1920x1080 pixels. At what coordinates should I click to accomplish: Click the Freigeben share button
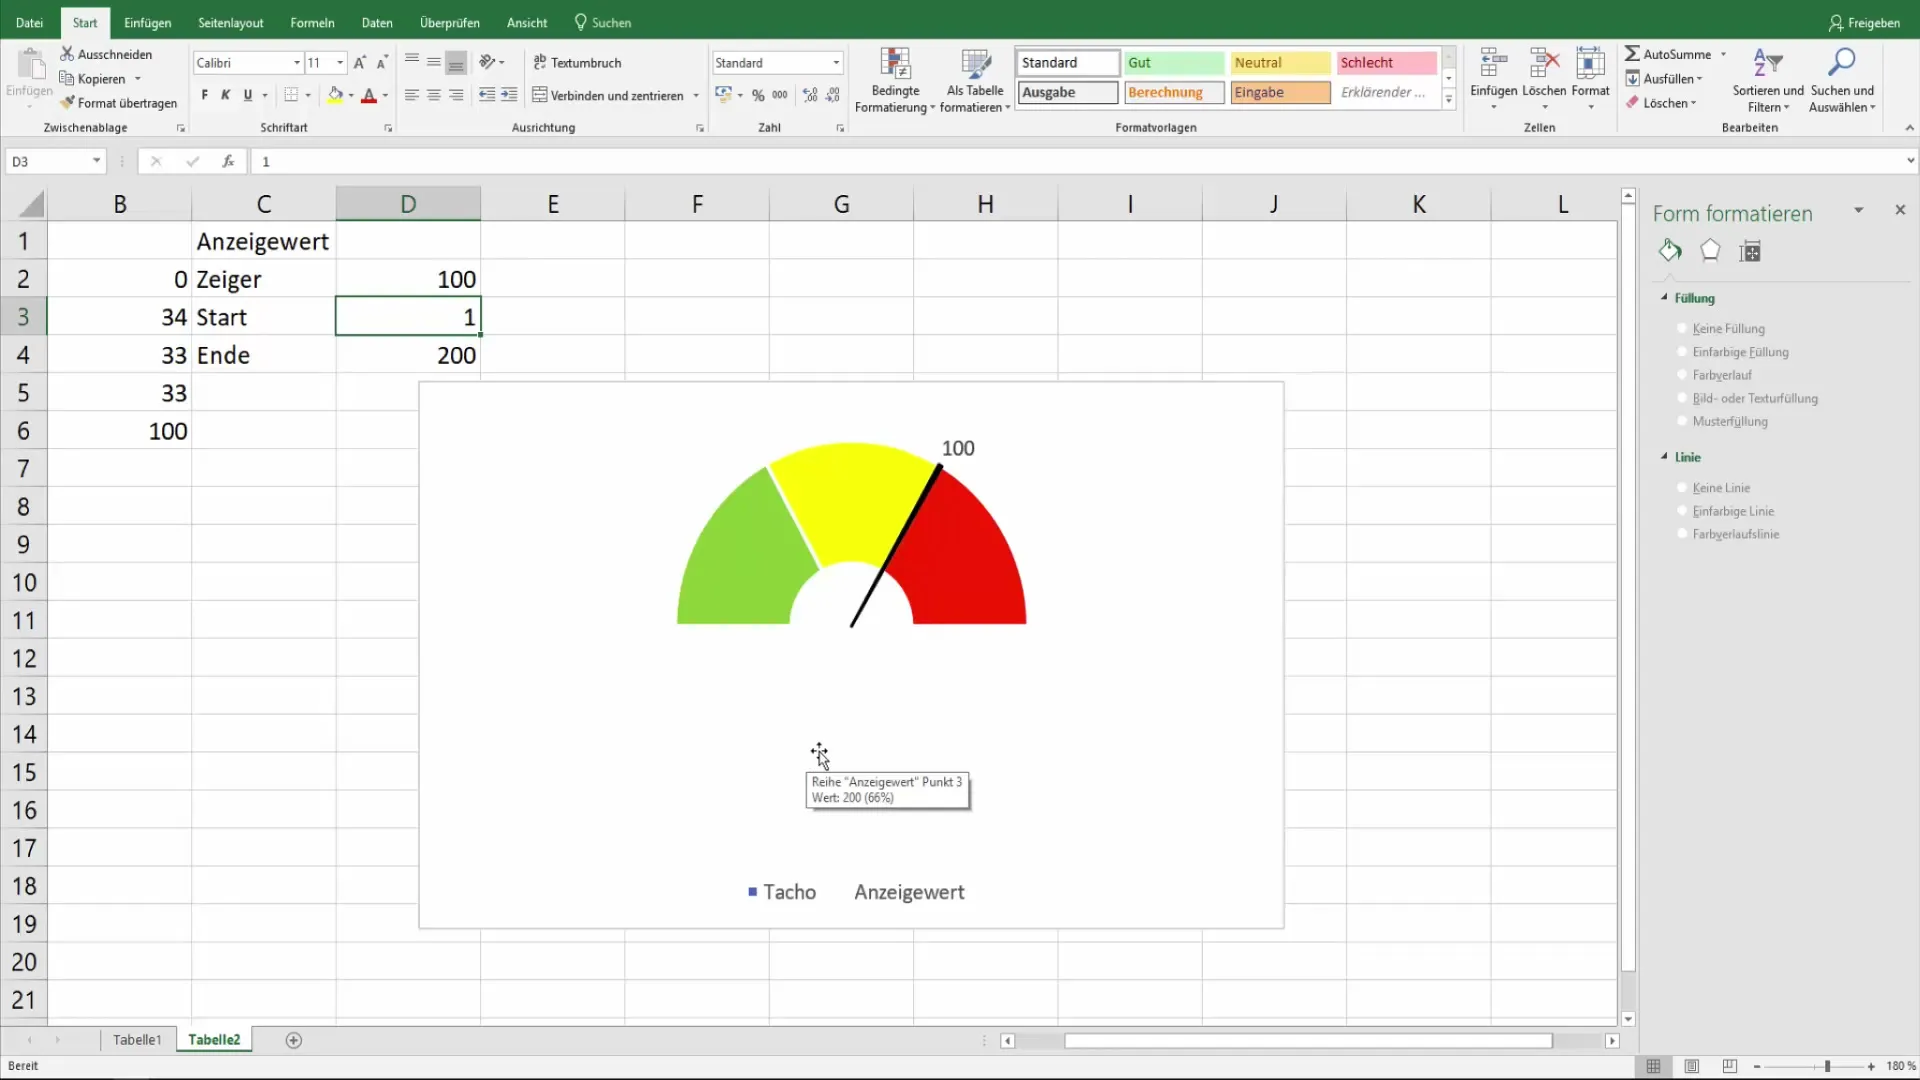pos(1864,22)
